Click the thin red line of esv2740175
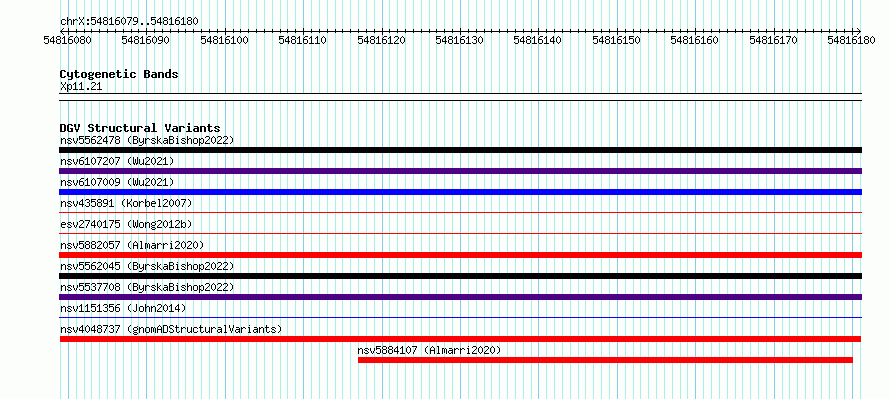 point(460,233)
